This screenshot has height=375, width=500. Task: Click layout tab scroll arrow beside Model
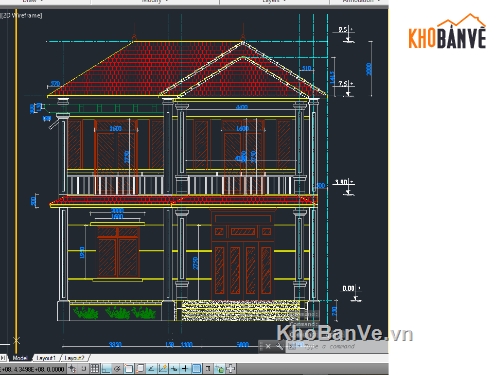coord(3,358)
